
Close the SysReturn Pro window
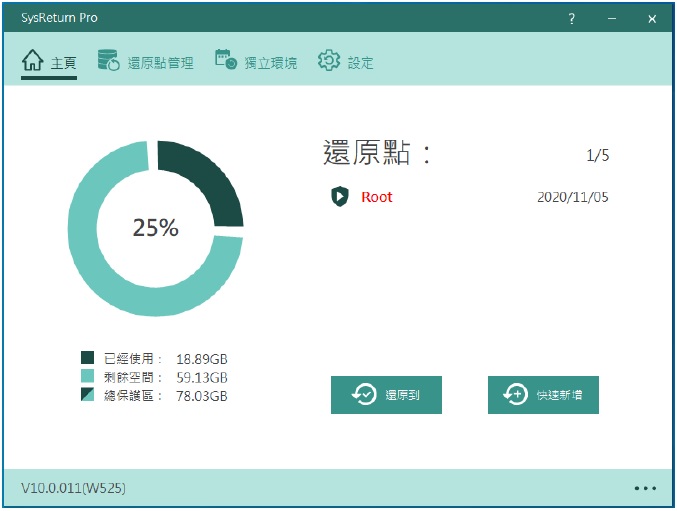coord(652,19)
